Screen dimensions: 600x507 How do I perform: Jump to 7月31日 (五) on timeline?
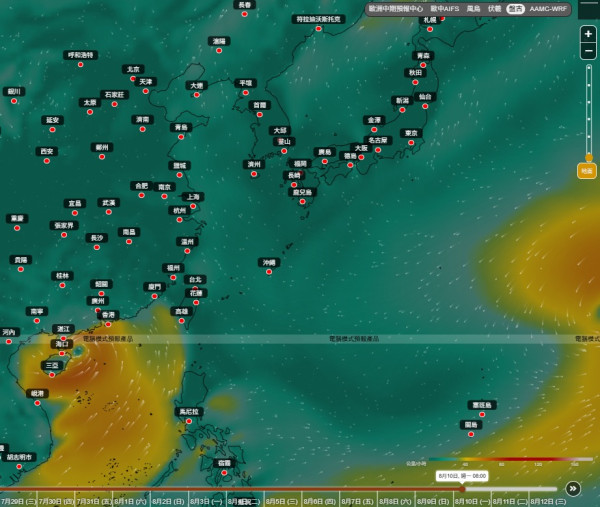tap(94, 501)
